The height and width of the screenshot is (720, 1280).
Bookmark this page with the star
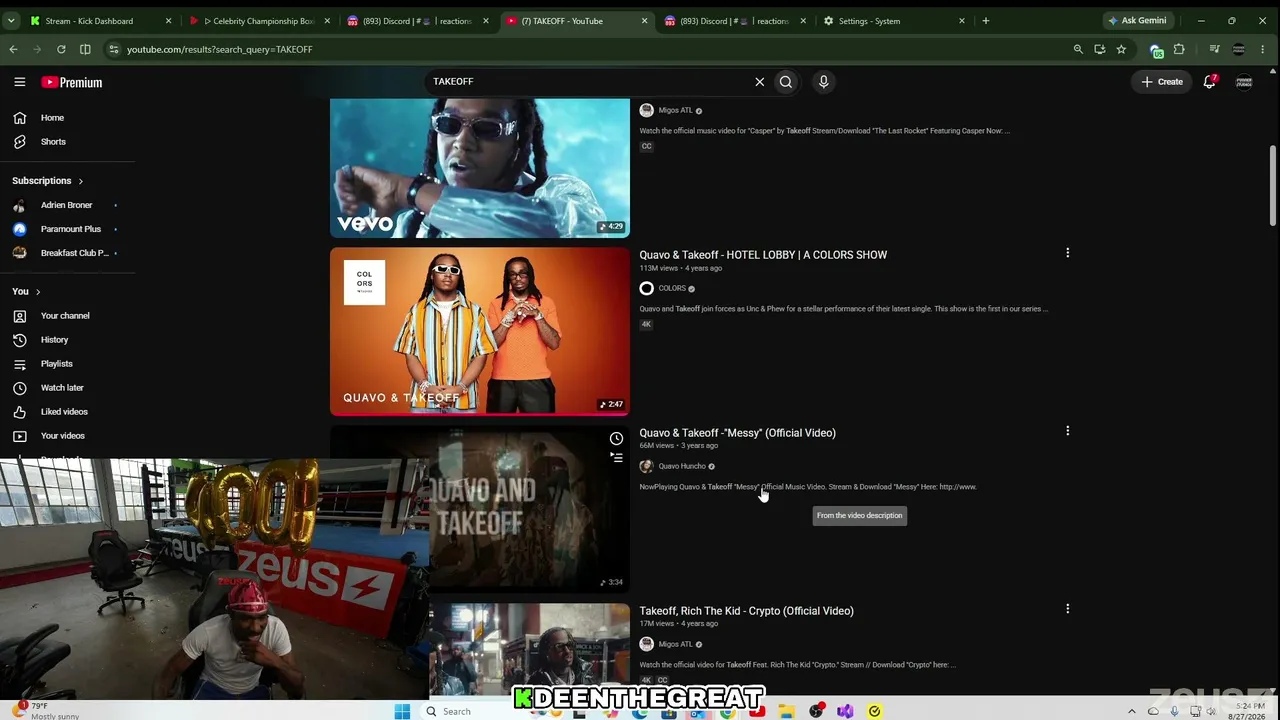tap(1121, 49)
